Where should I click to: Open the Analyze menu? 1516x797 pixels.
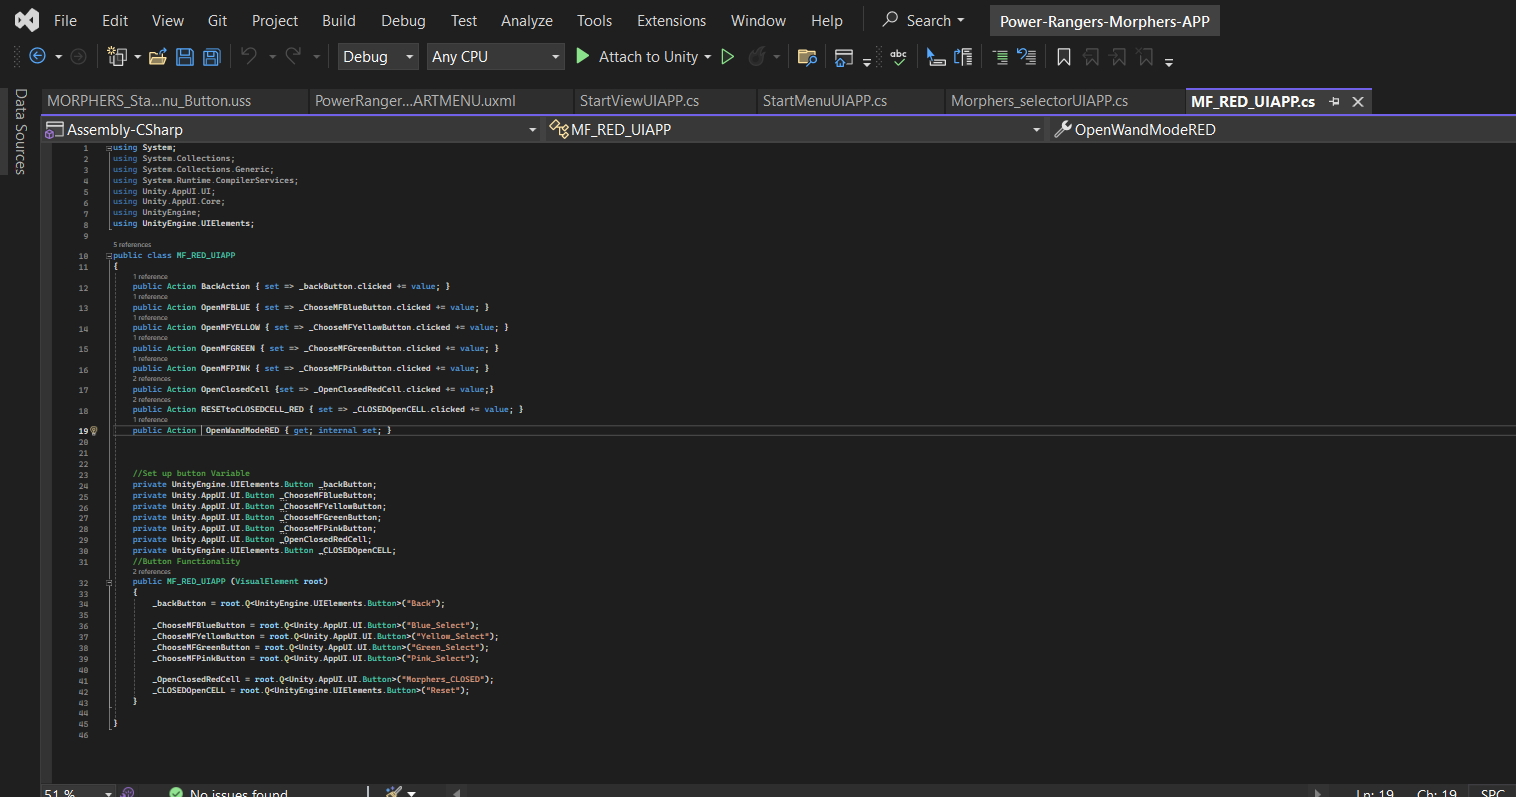tap(527, 20)
